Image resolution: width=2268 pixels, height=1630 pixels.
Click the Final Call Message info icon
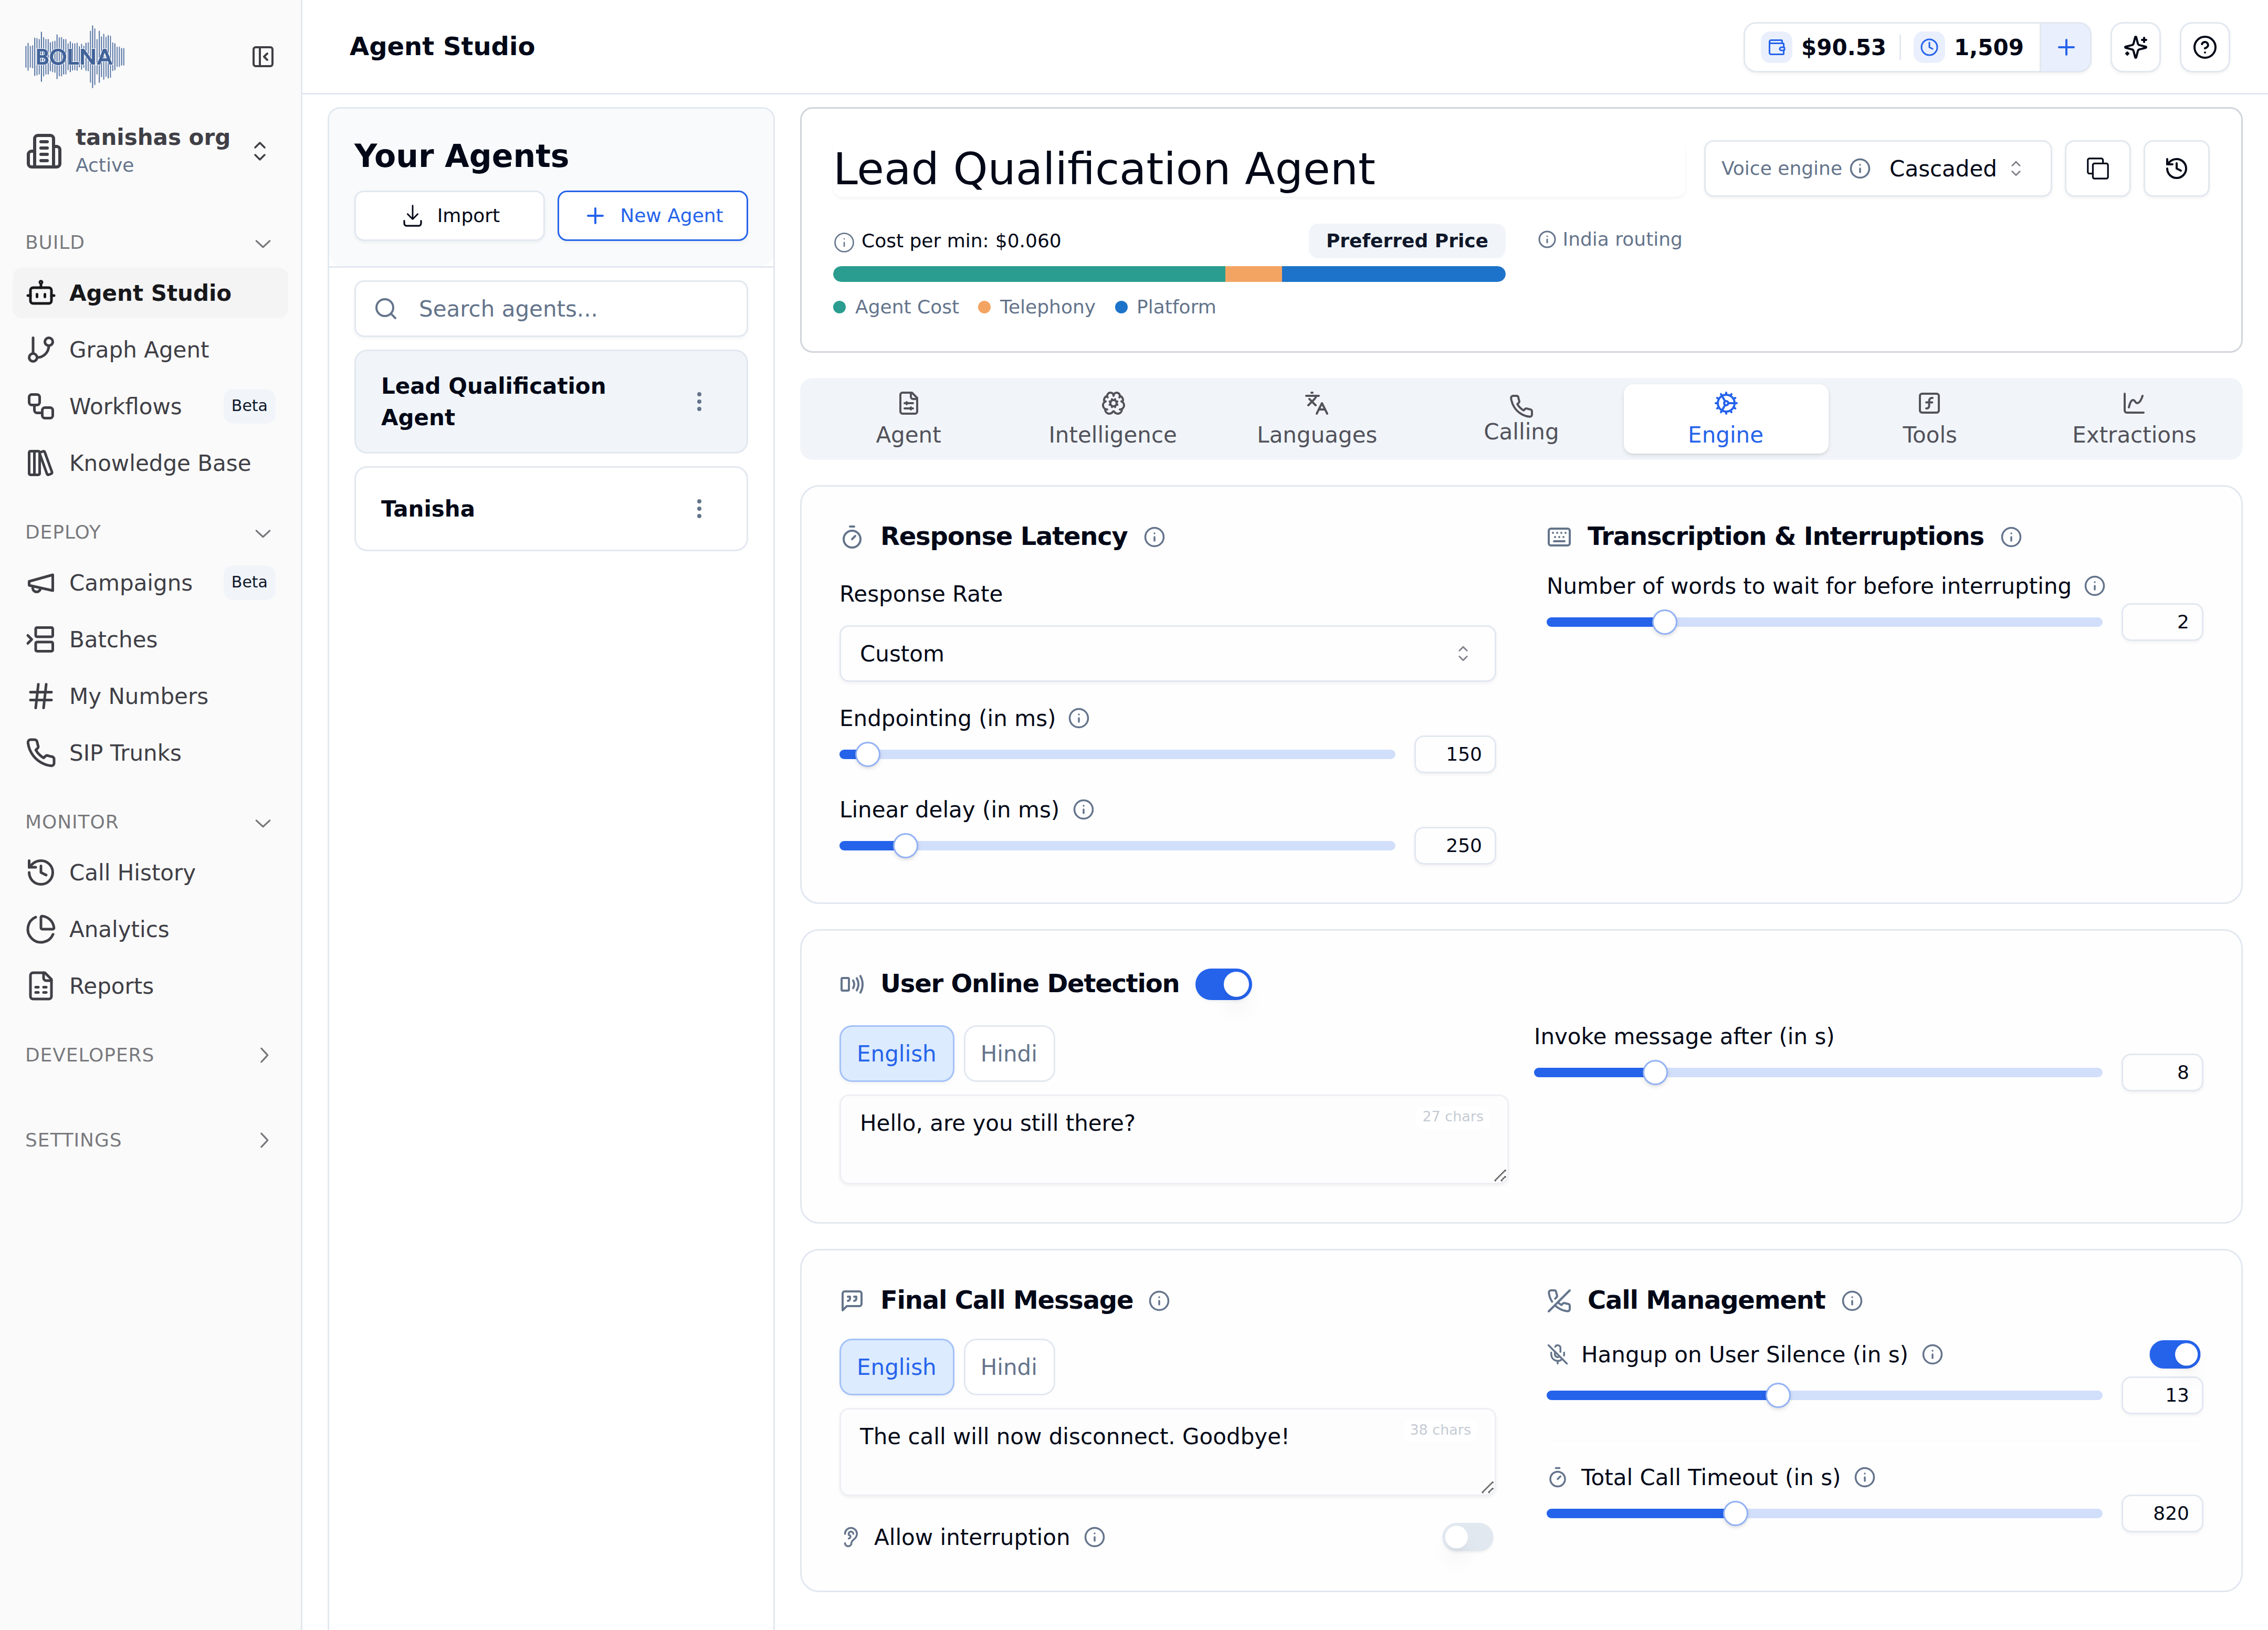[1159, 1300]
